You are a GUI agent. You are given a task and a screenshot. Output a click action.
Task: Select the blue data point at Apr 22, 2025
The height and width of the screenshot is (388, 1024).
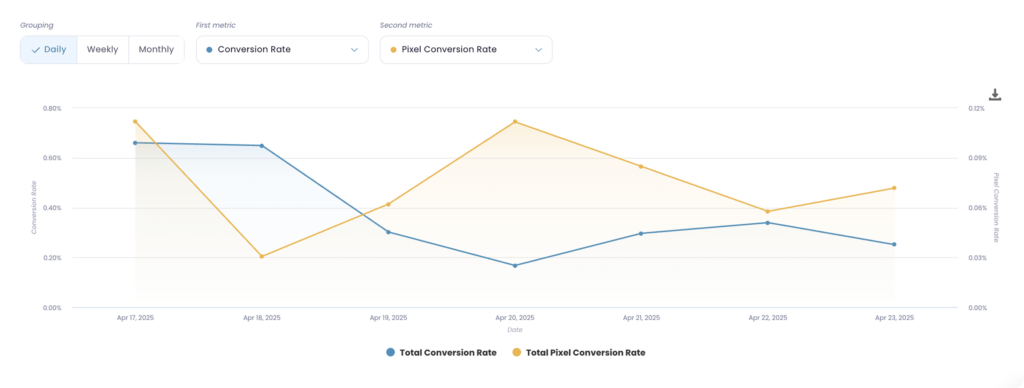click(x=767, y=223)
